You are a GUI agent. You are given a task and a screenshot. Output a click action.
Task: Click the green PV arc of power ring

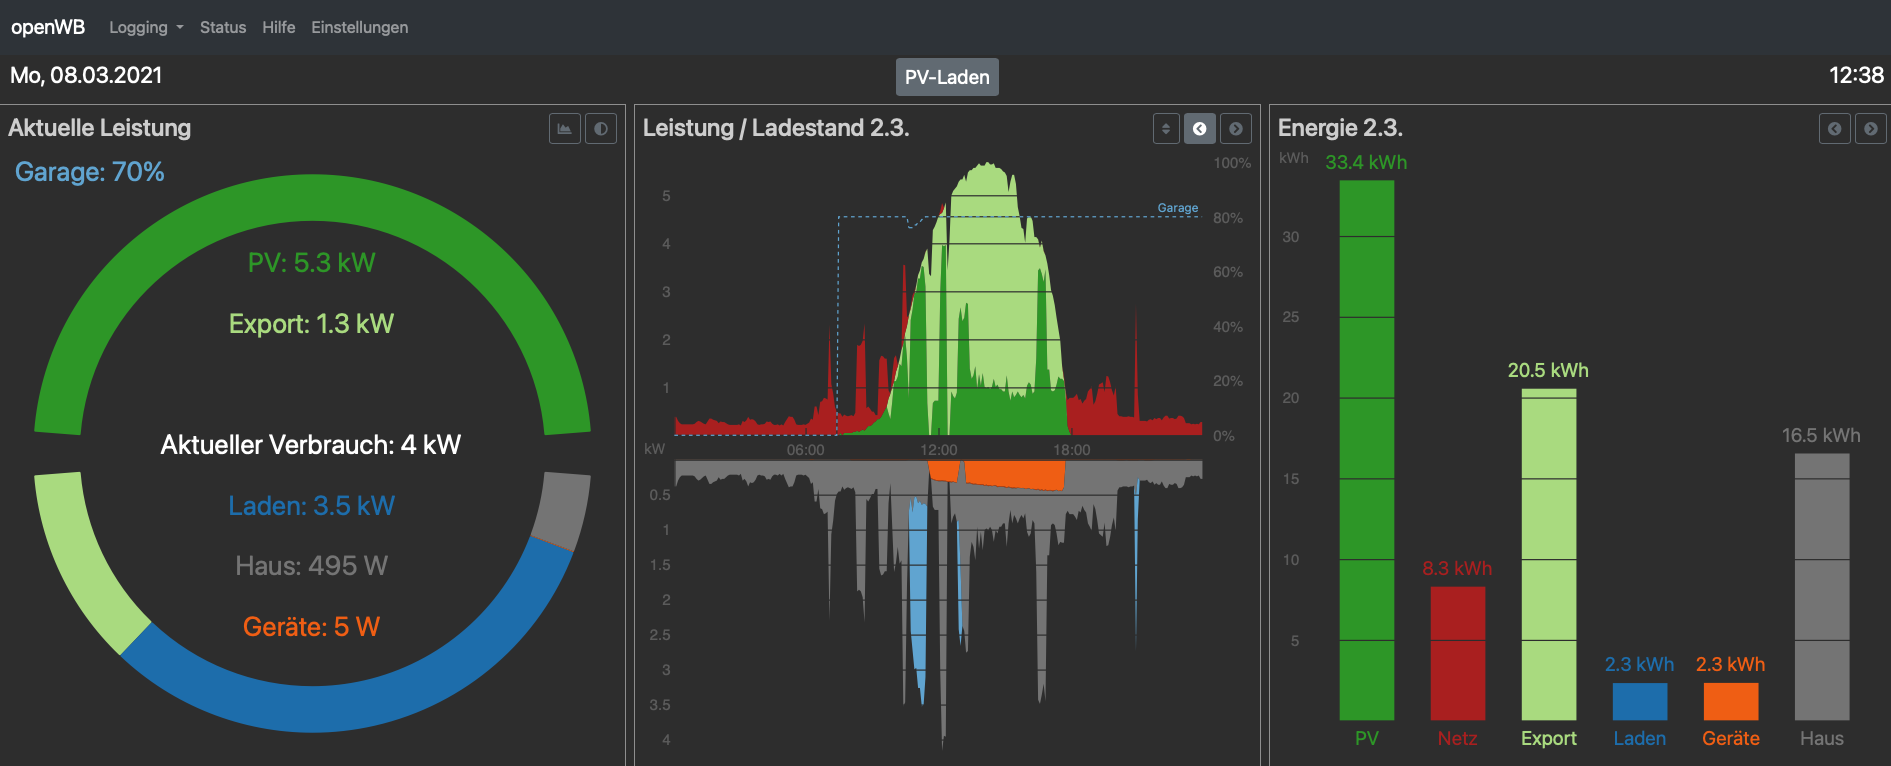[x=312, y=200]
